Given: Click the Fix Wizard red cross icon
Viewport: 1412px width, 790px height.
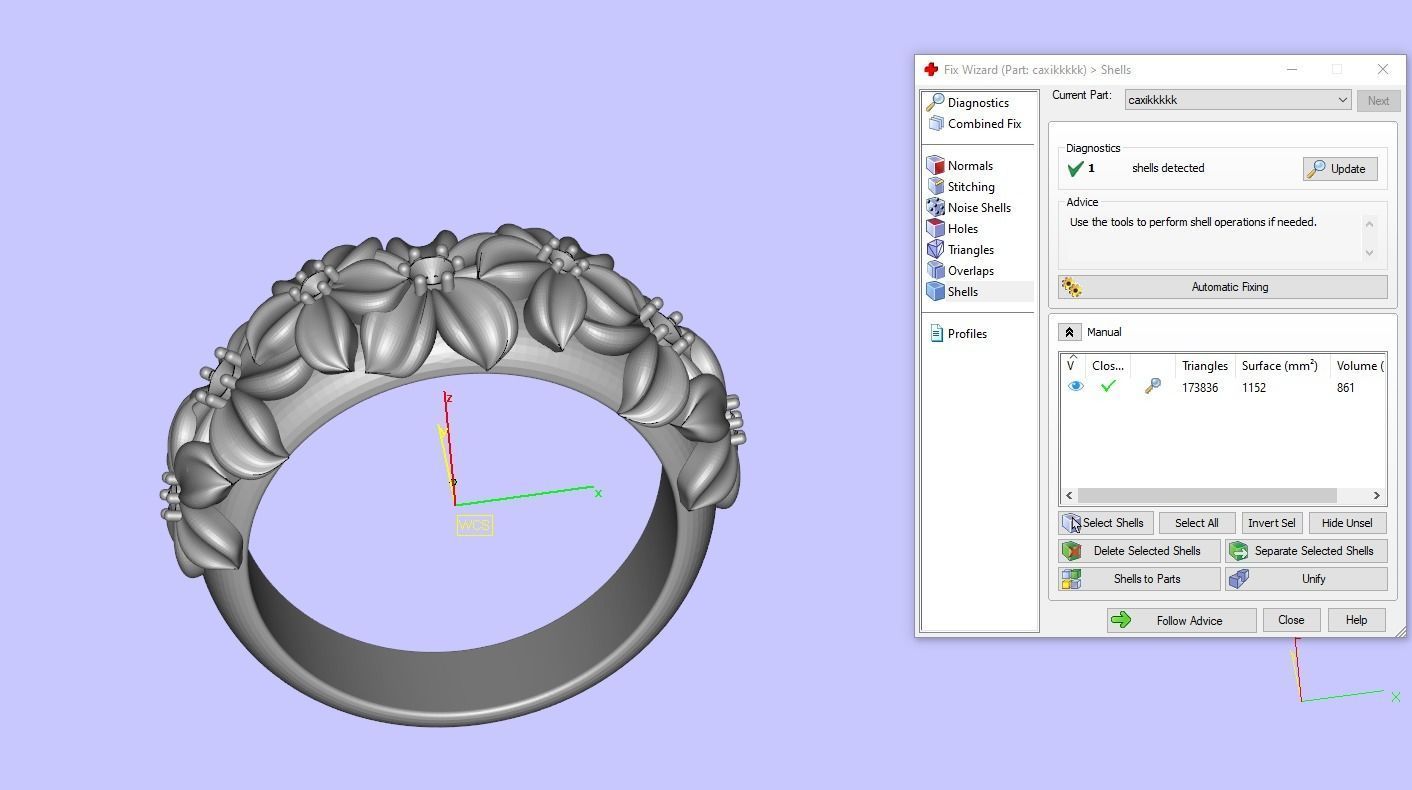Looking at the screenshot, I should pos(930,70).
